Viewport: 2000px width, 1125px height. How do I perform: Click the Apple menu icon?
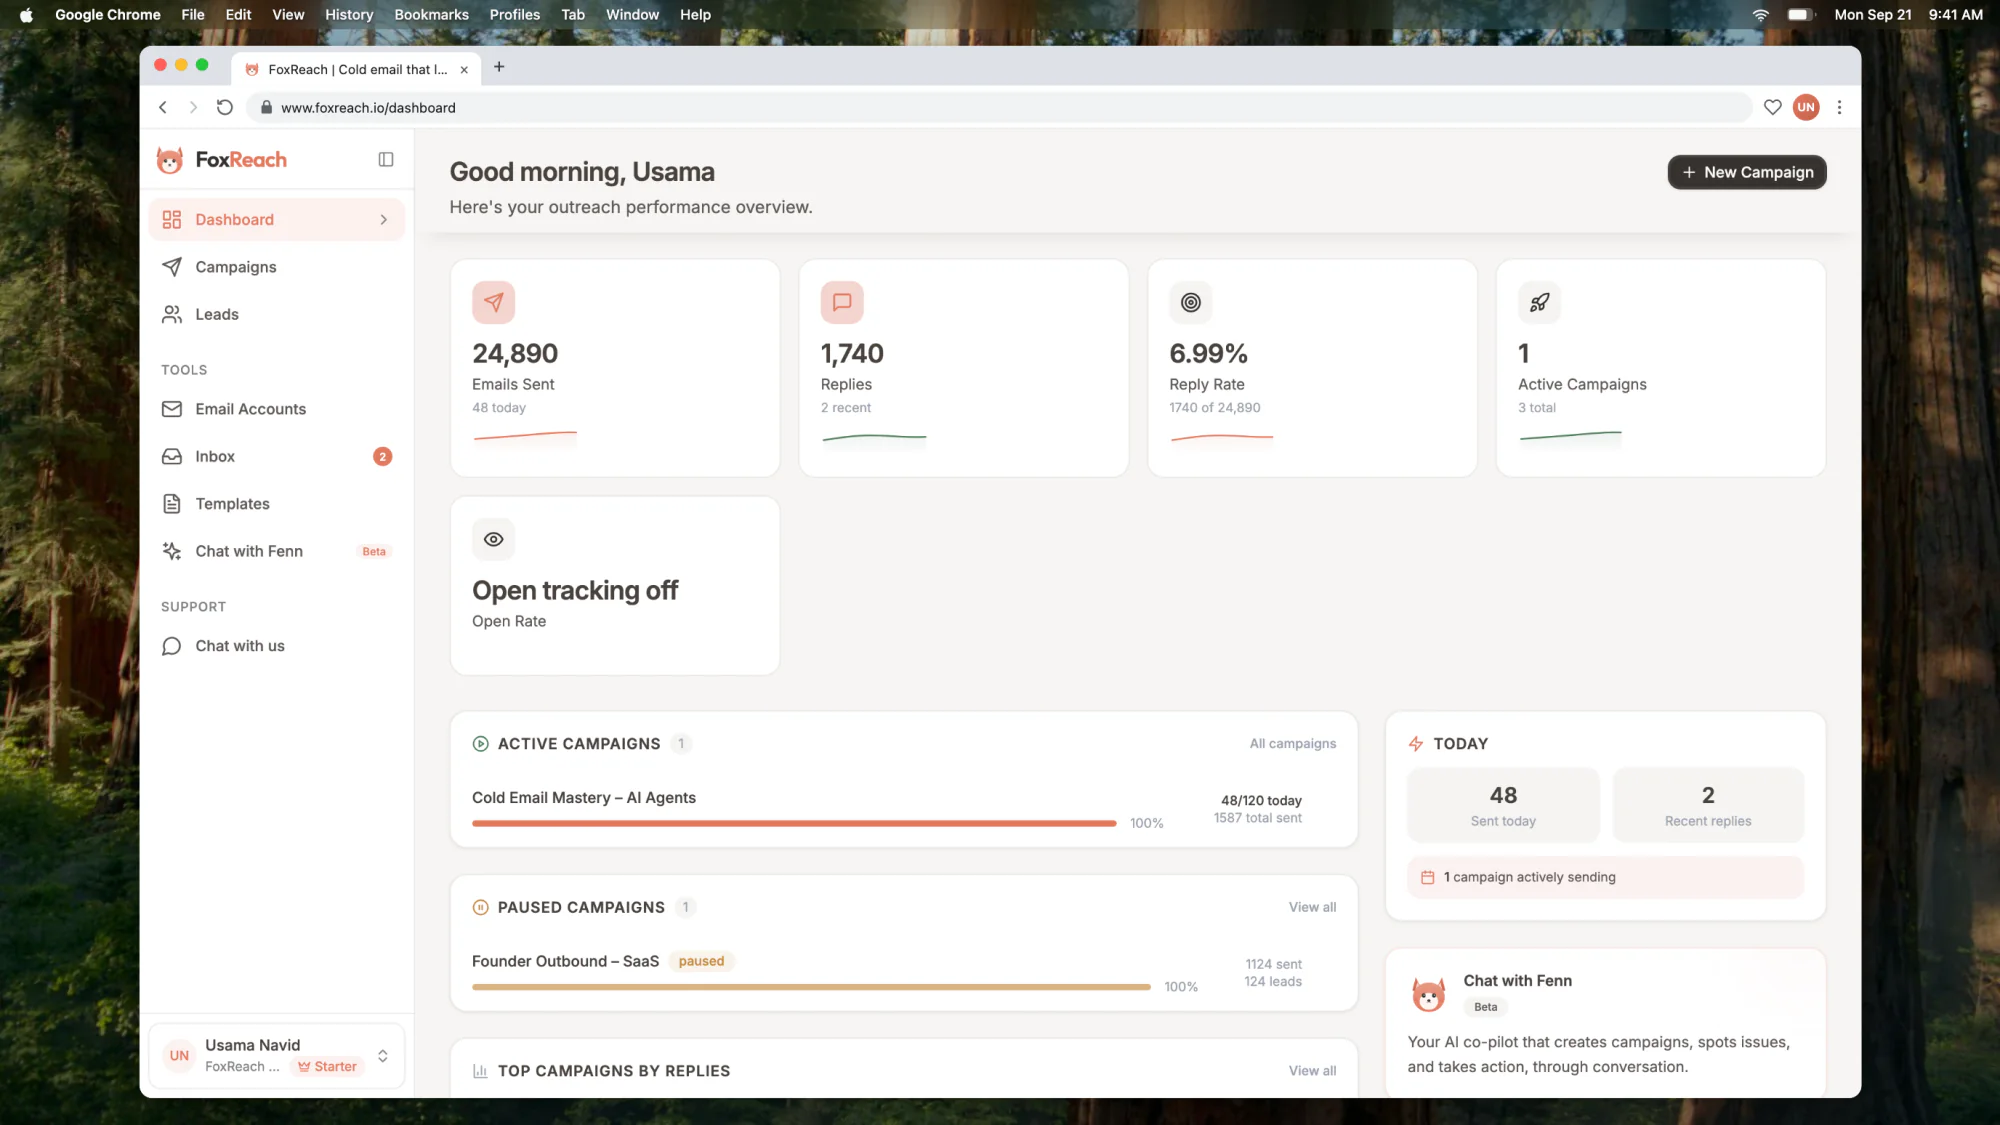point(26,14)
